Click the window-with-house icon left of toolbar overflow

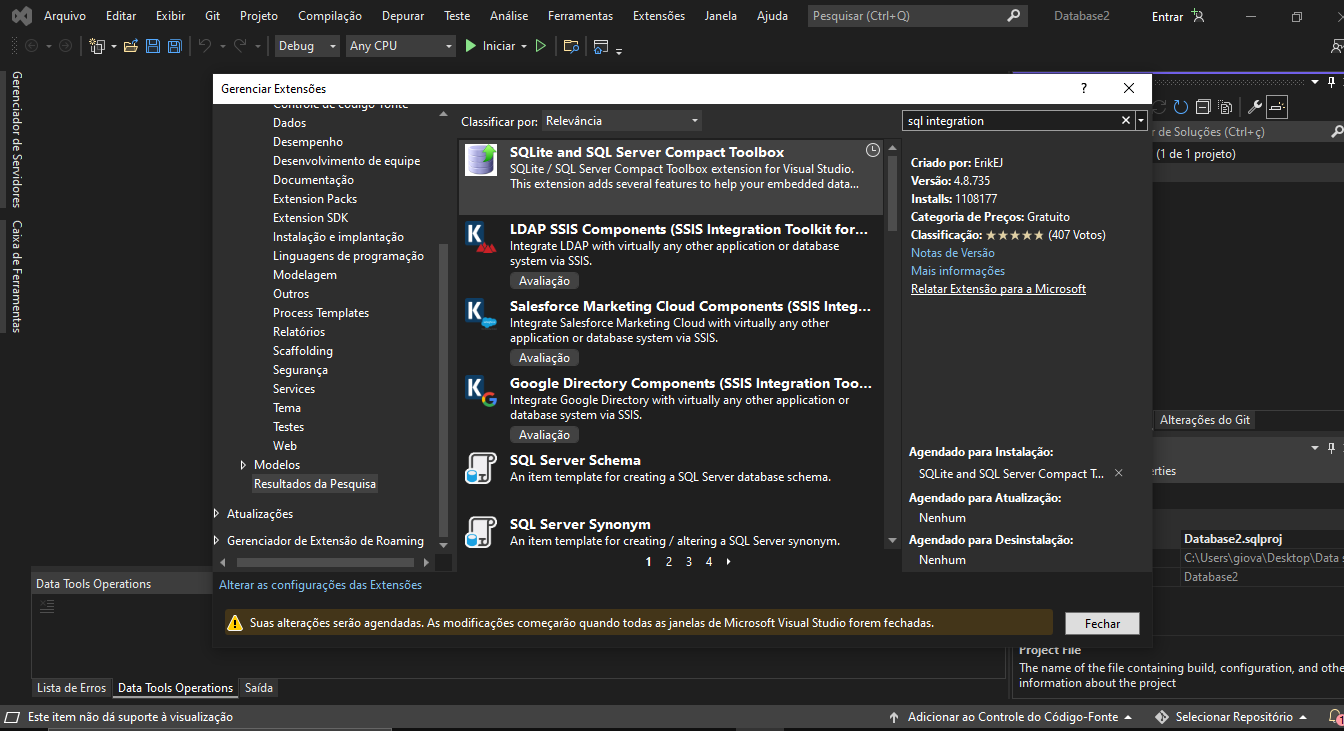601,46
